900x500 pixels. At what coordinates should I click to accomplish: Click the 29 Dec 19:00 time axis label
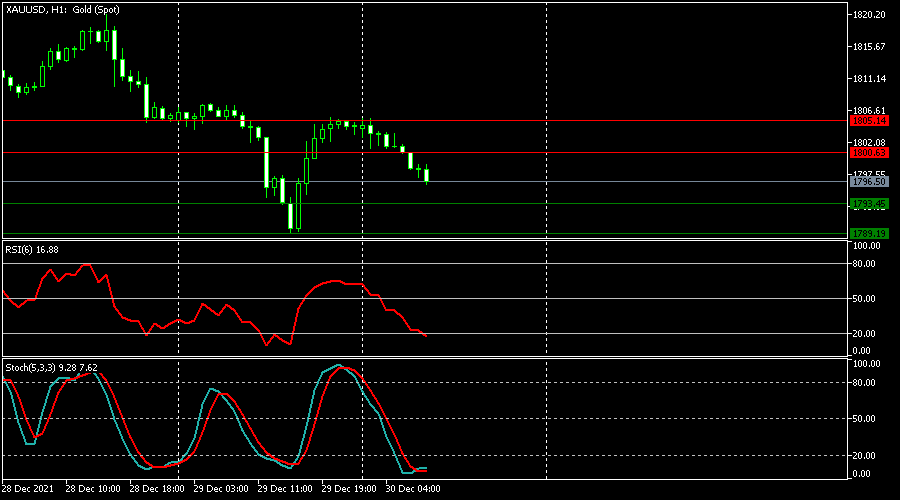tap(349, 489)
